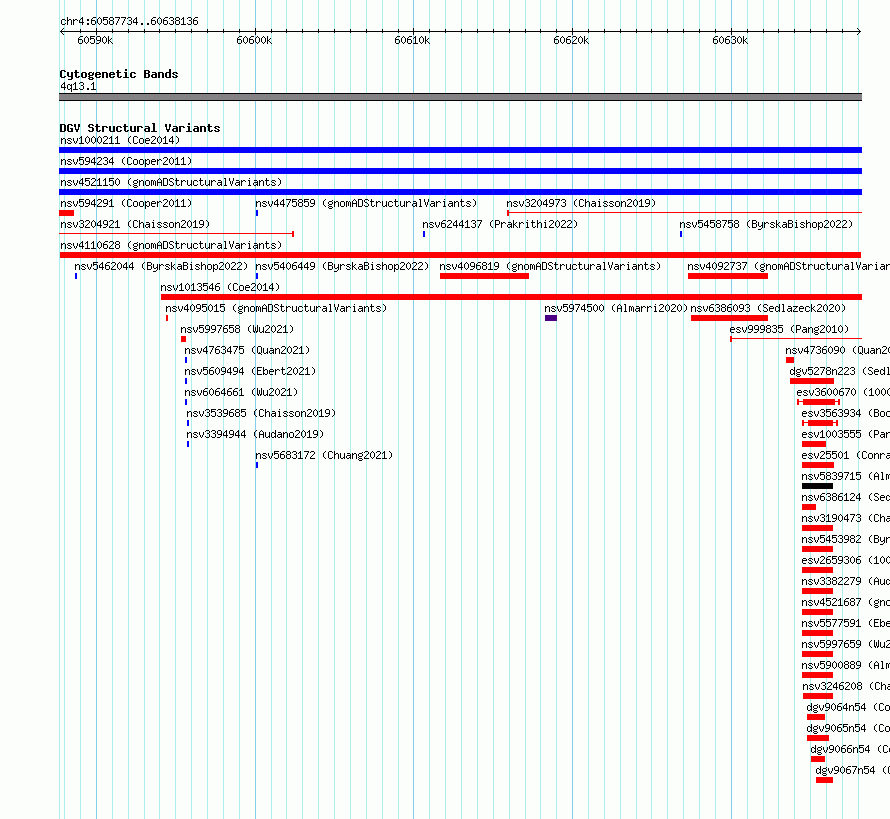Click nsv5974500 (Almarri2020) label

pos(616,308)
